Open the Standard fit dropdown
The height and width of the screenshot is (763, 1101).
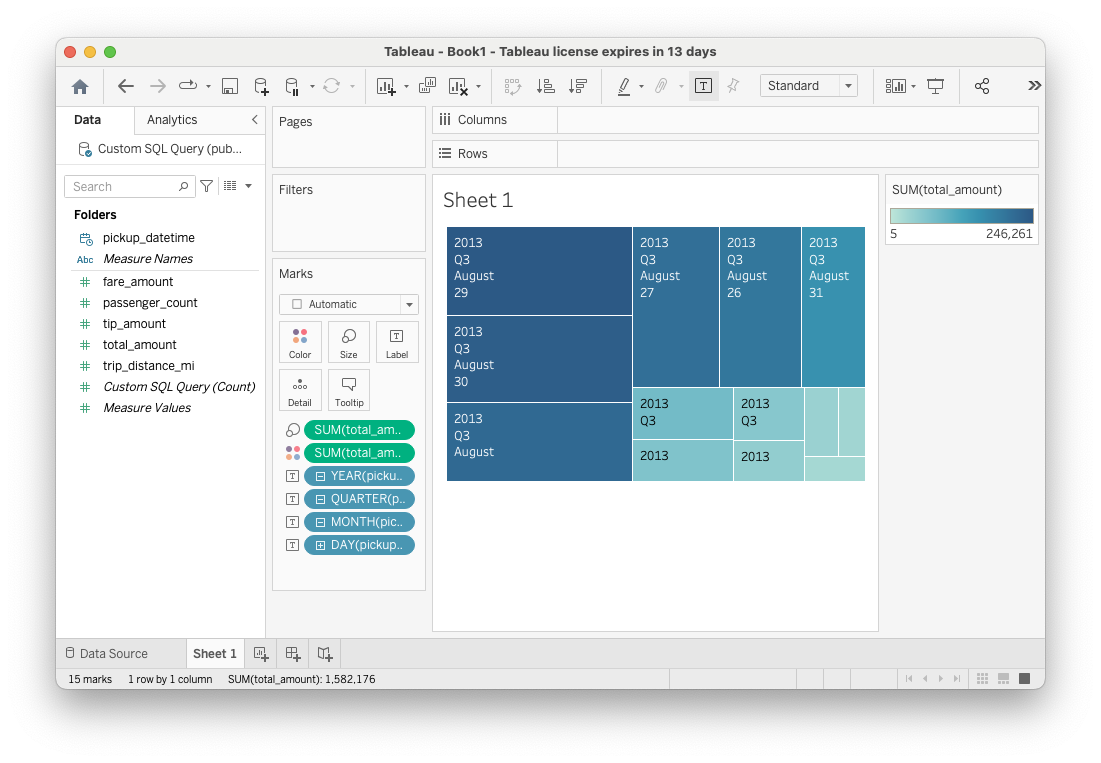[x=848, y=86]
